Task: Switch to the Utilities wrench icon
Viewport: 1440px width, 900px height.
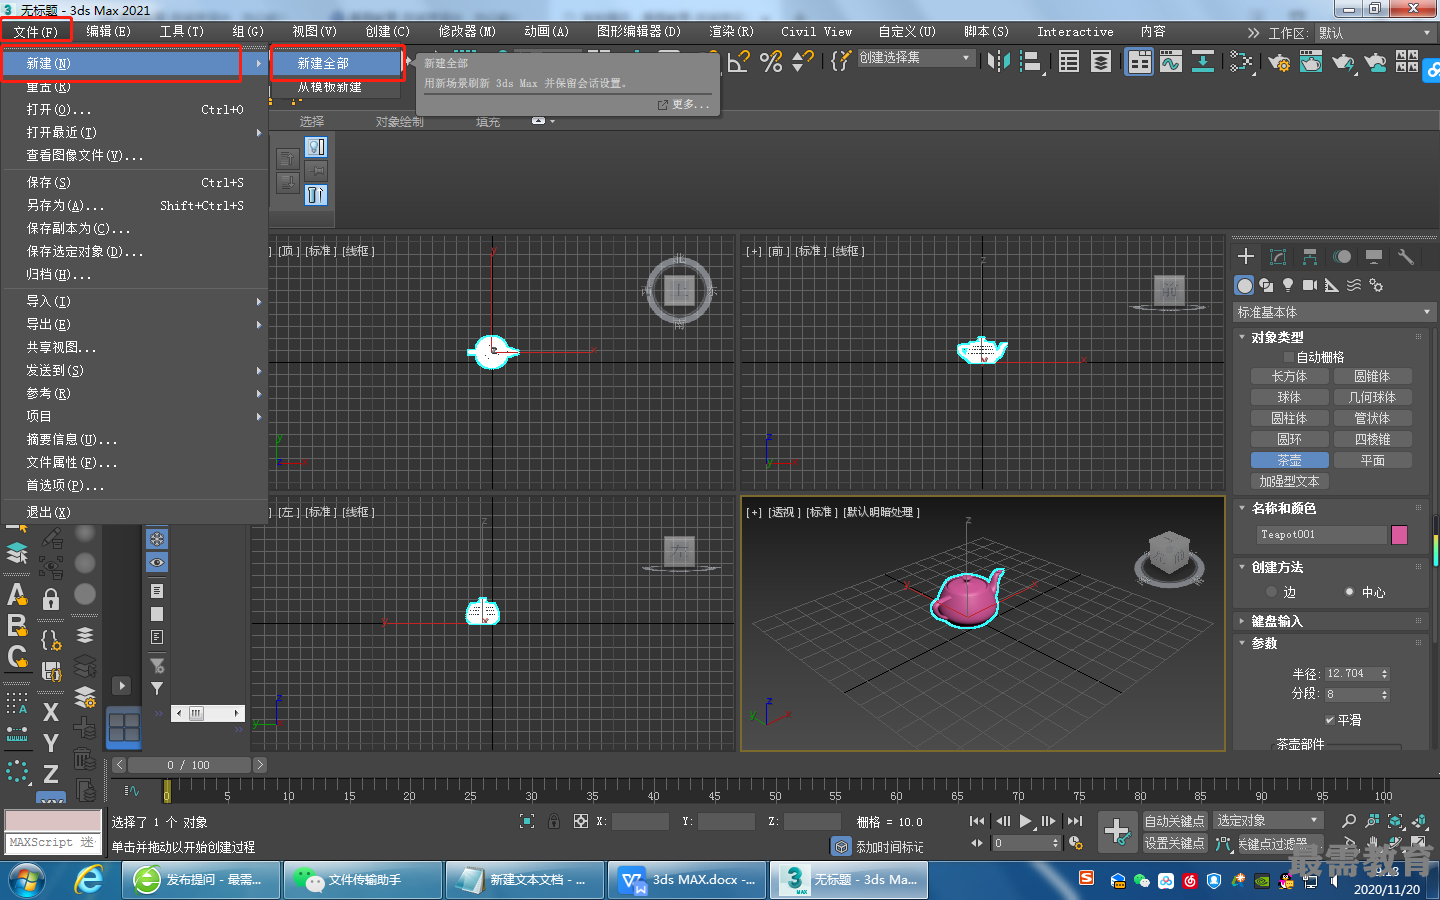Action: pyautogui.click(x=1406, y=257)
